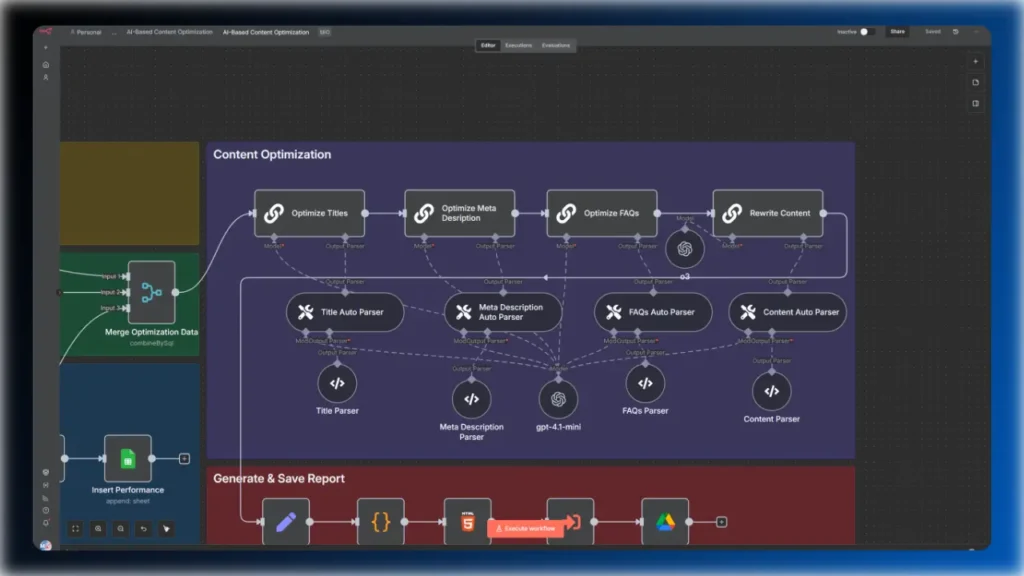1024x576 pixels.
Task: Open the curly-braces JSON node
Action: pyautogui.click(x=381, y=521)
